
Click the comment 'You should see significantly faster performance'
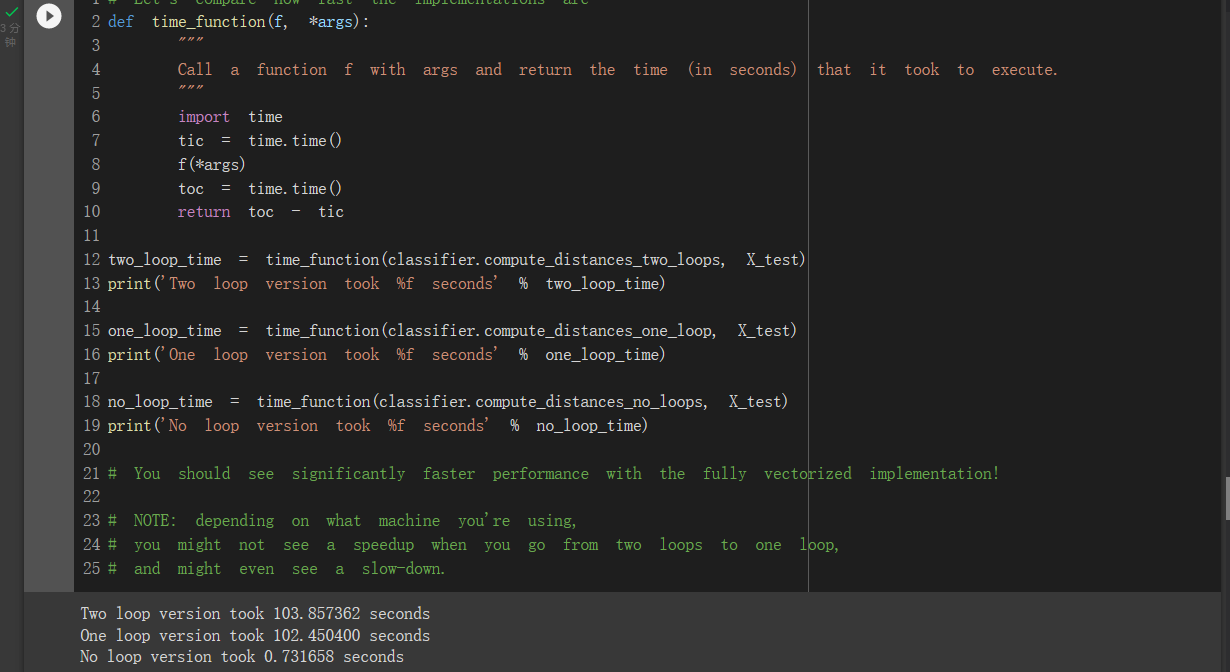[554, 474]
